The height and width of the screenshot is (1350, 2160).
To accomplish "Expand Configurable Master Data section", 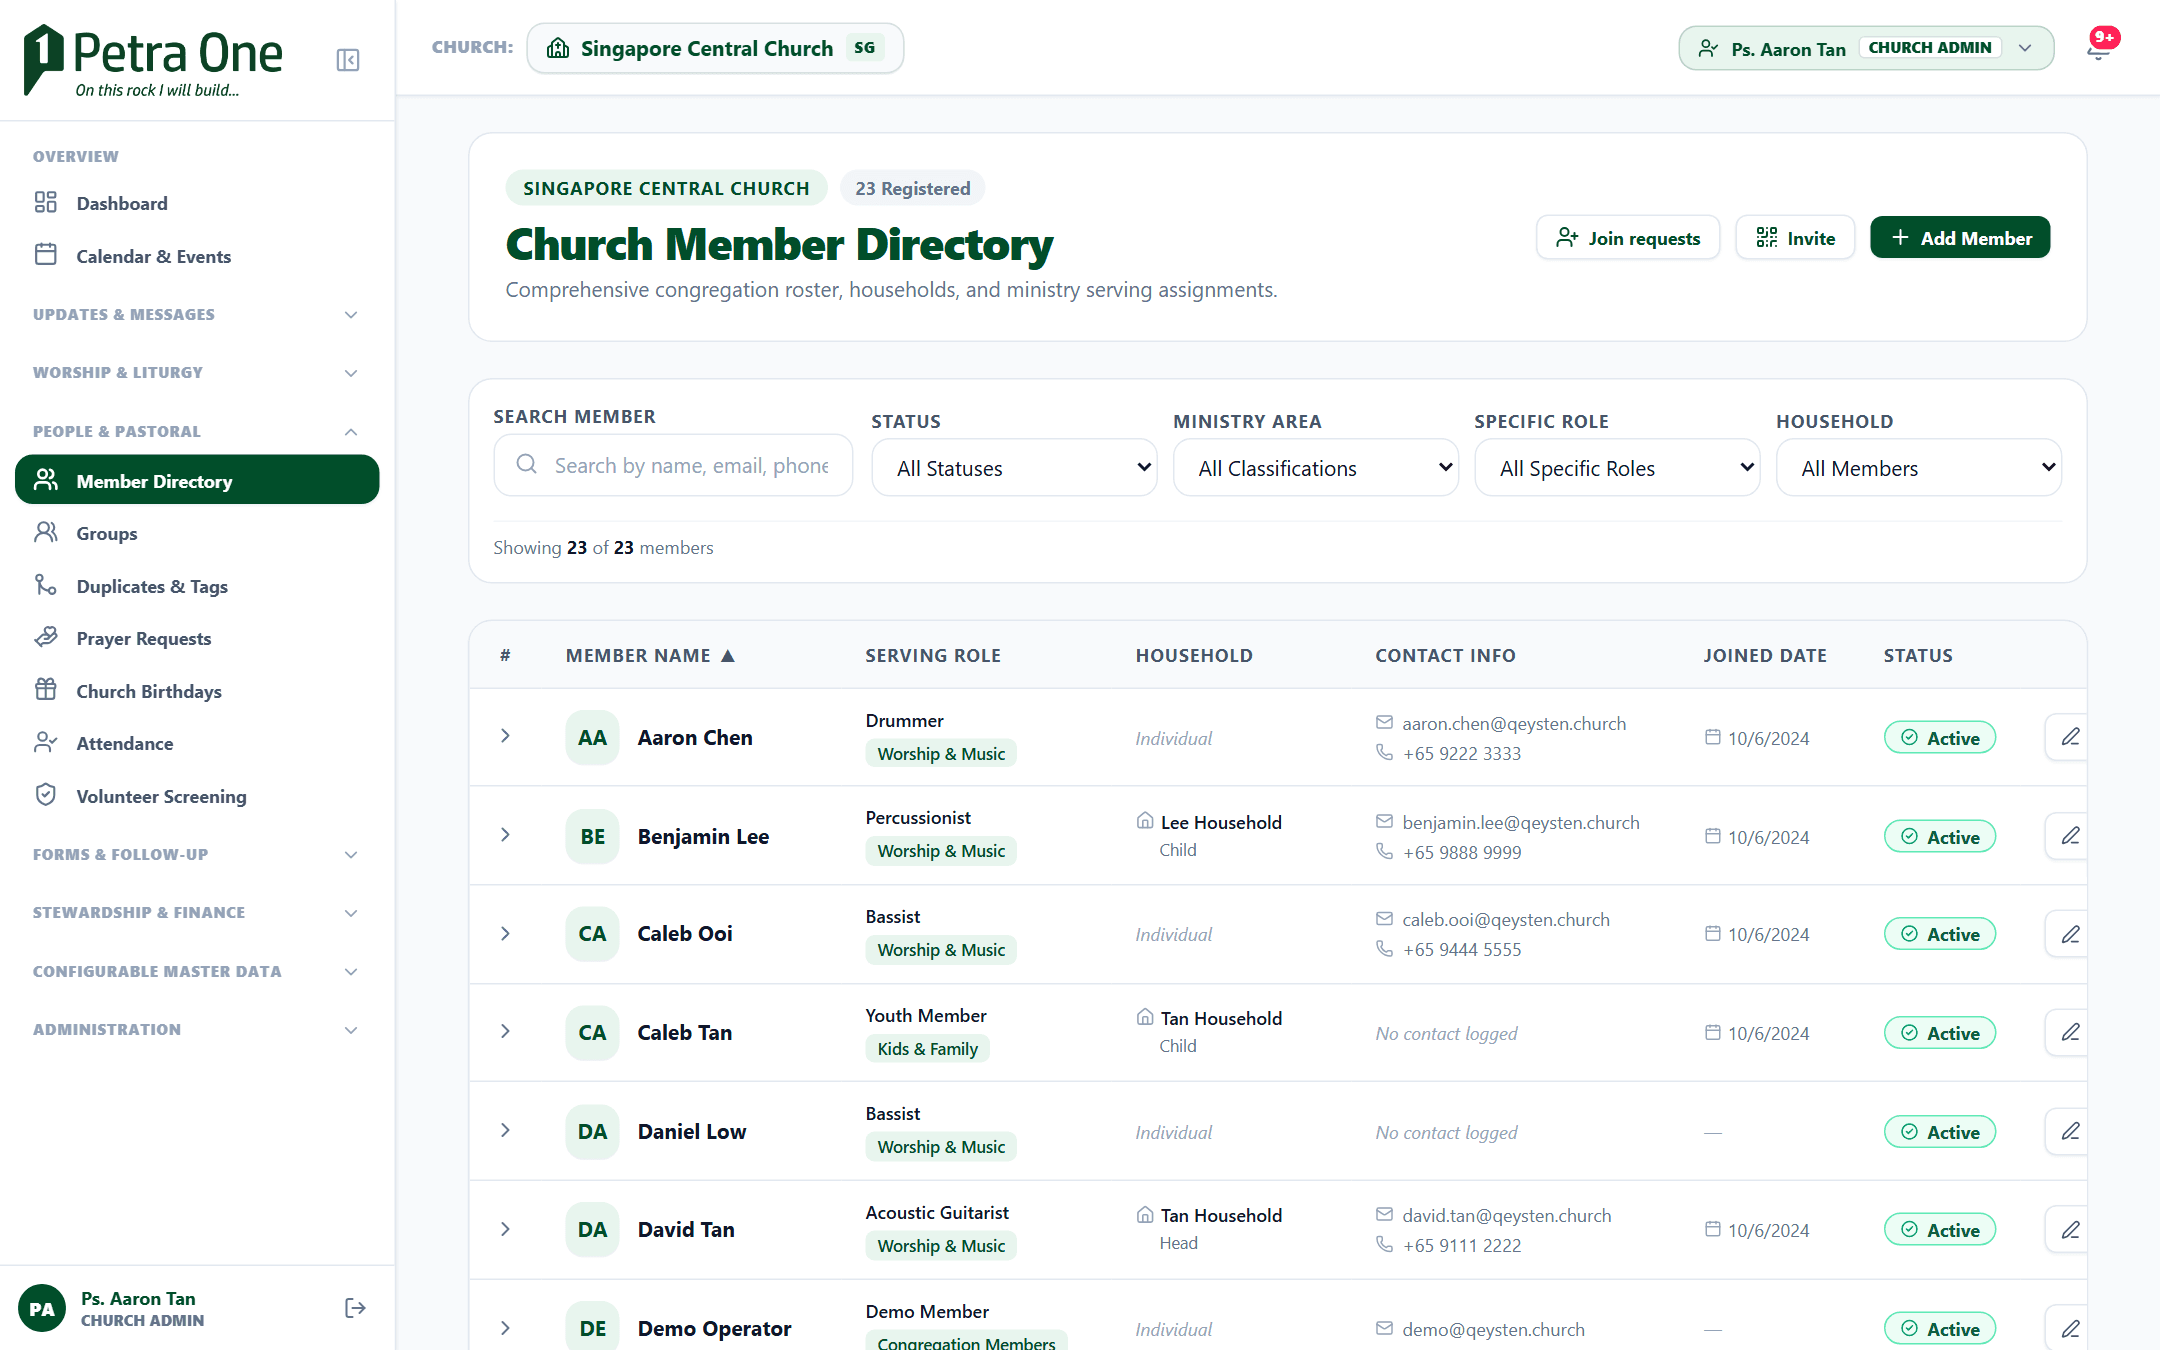I will (197, 971).
